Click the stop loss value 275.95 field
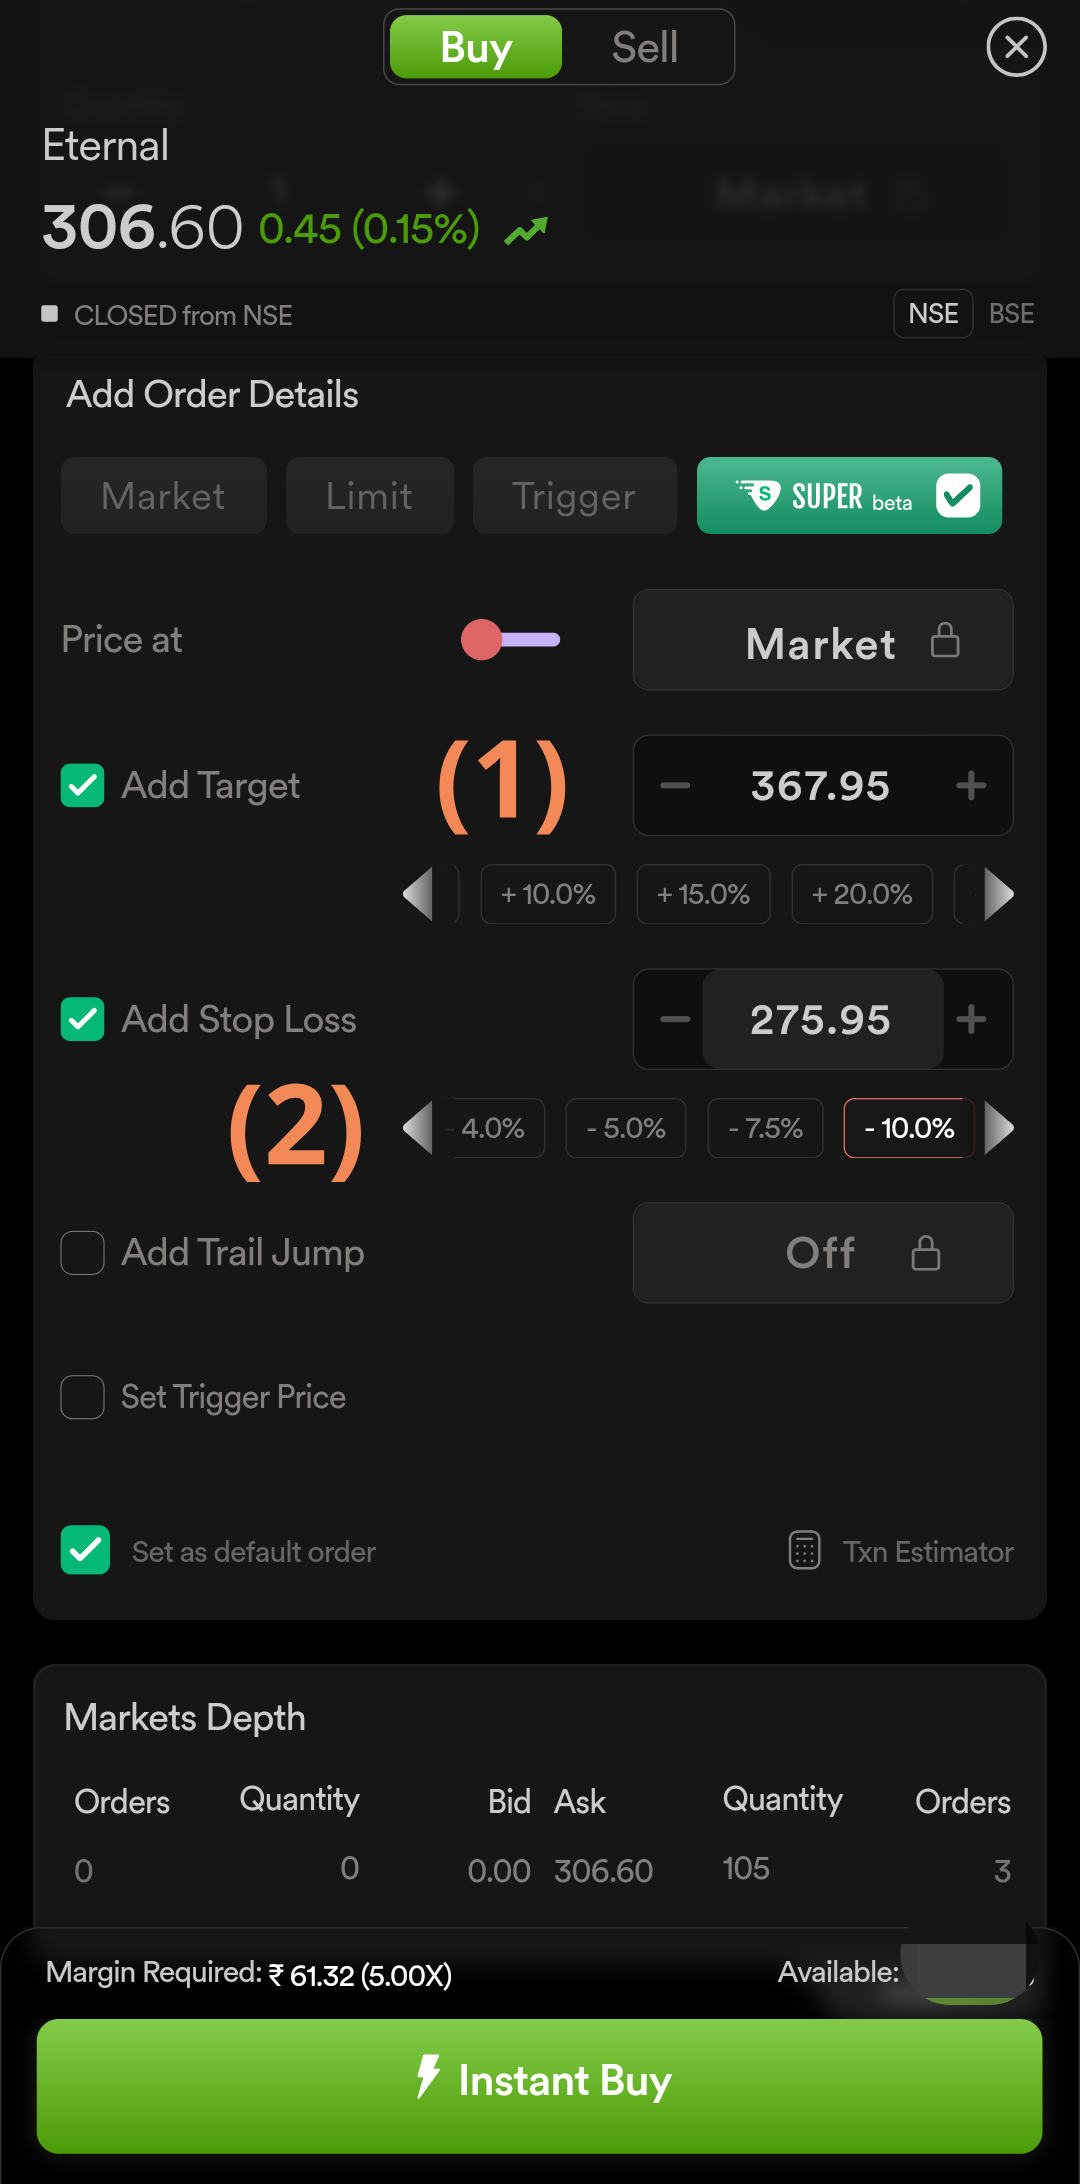1080x2184 pixels. (x=821, y=1020)
